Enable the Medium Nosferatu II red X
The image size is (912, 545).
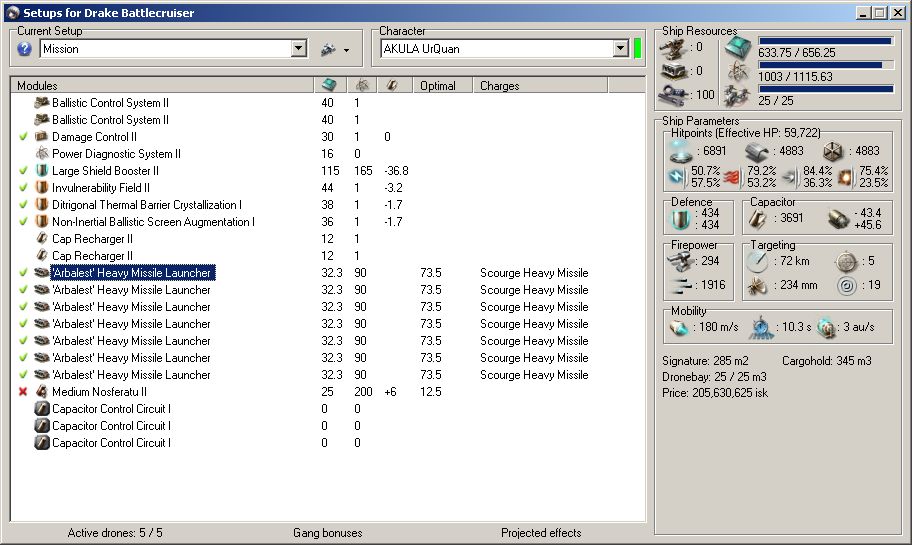point(23,391)
